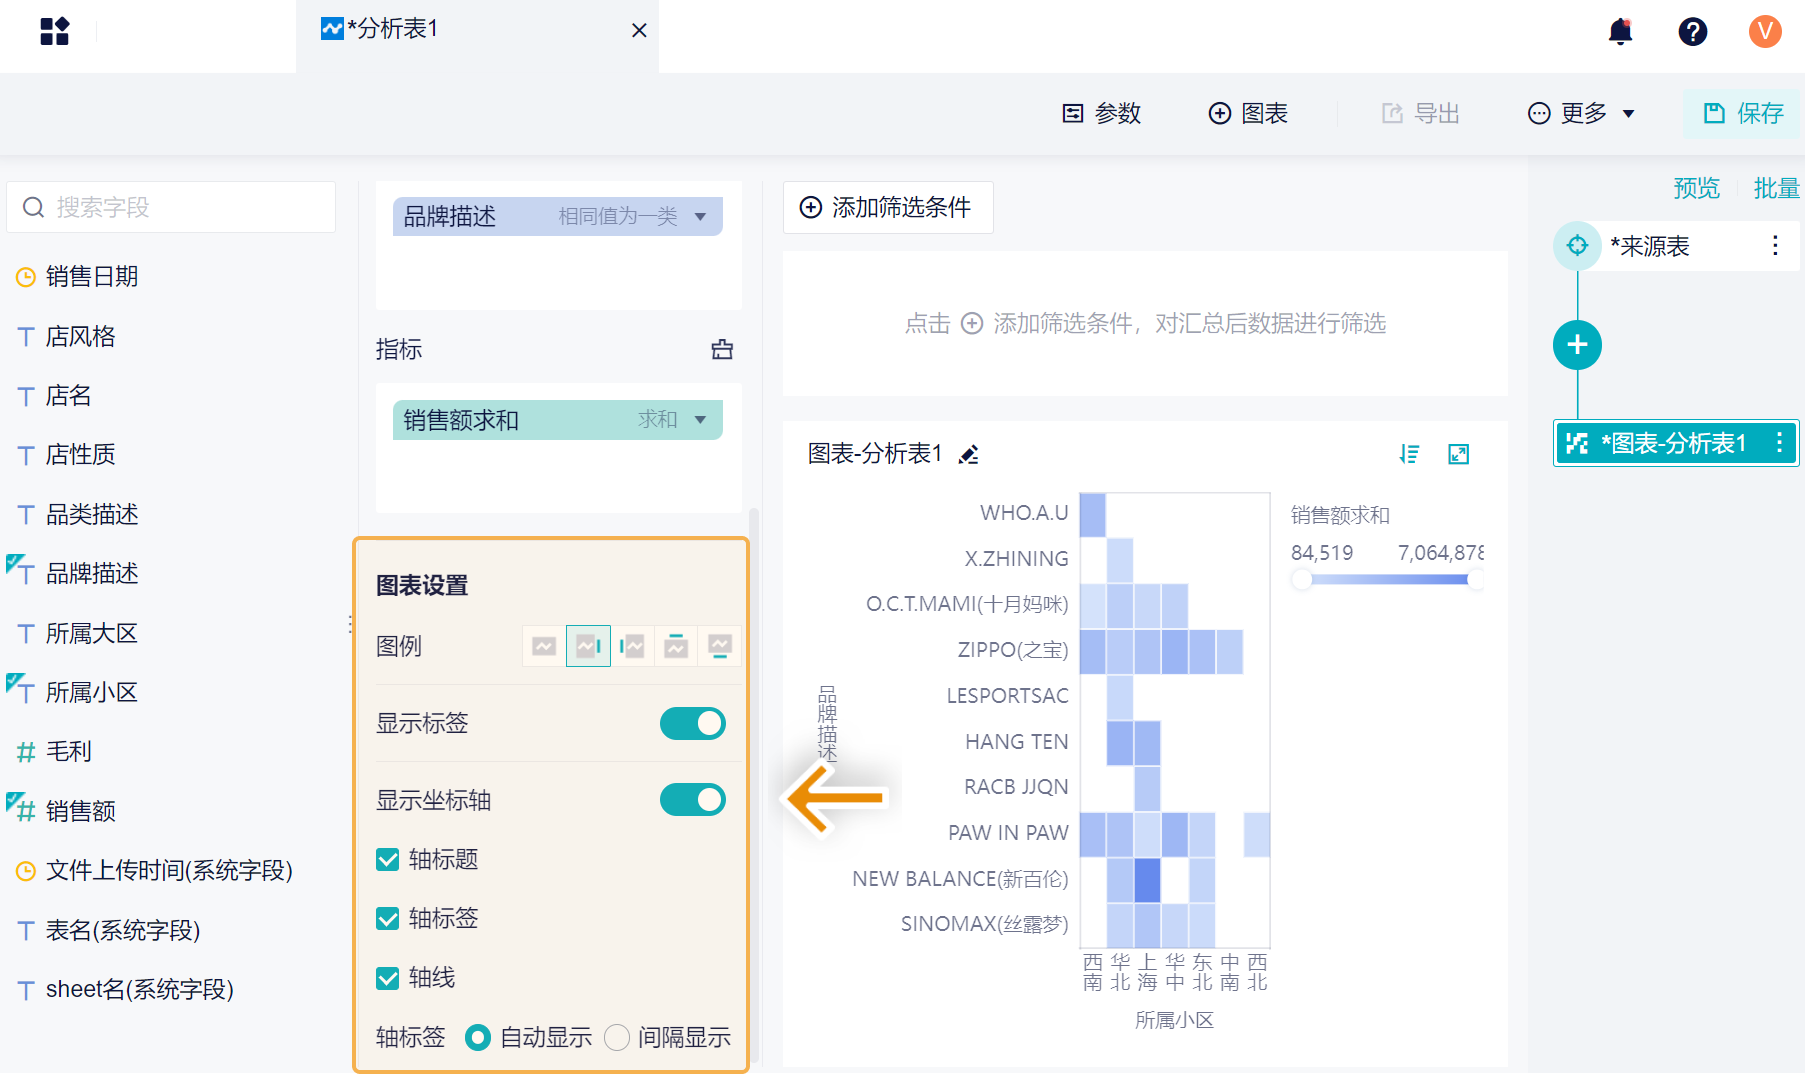Uncheck the 轴标签 checkbox
This screenshot has height=1074, width=1805.
click(x=387, y=919)
